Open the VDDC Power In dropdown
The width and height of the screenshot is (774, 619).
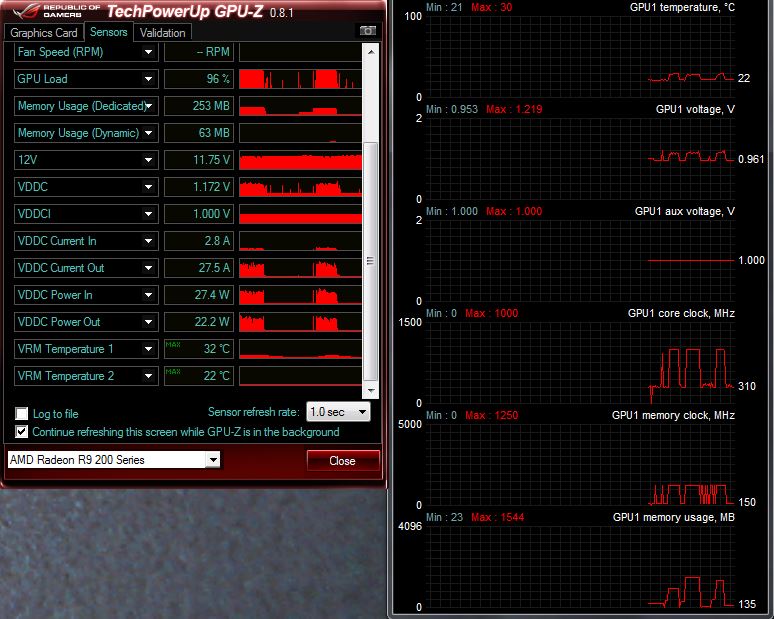point(148,295)
